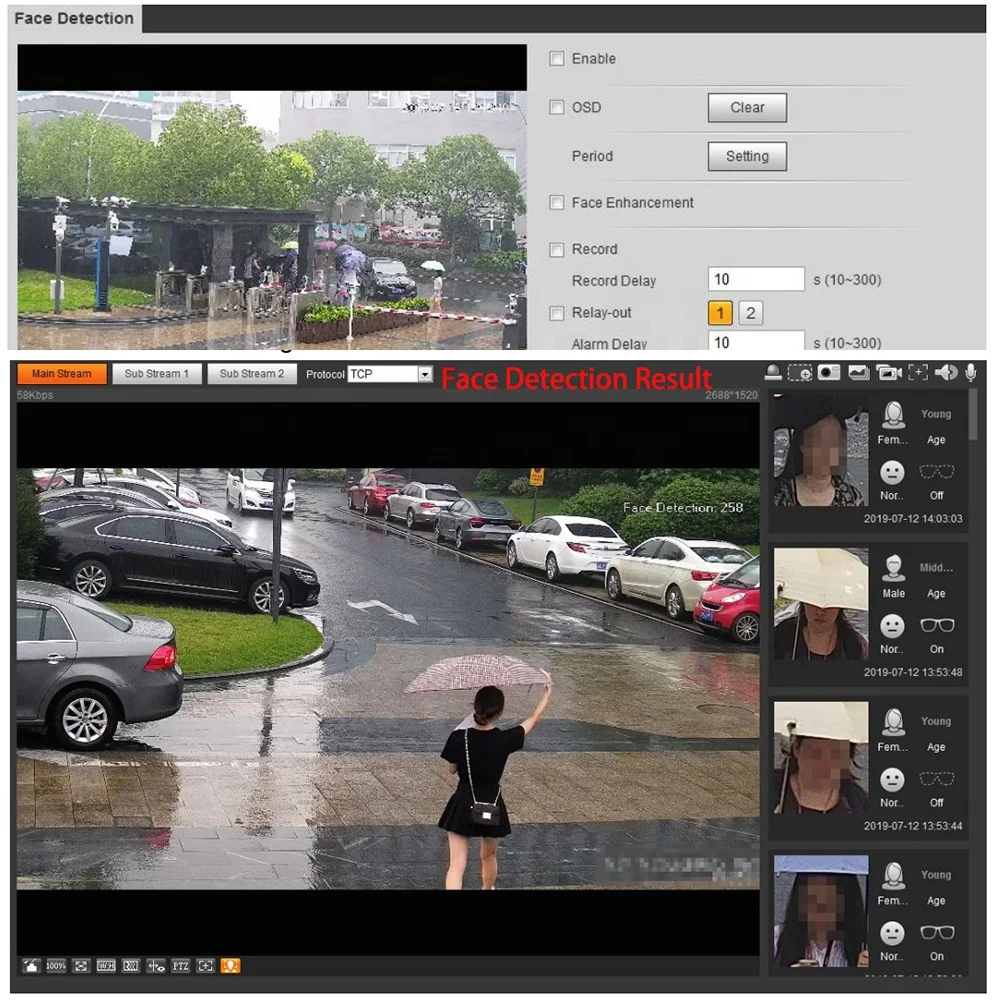Start local recording with the video camera icon
The height and width of the screenshot is (1000, 1000).
pyautogui.click(x=889, y=373)
